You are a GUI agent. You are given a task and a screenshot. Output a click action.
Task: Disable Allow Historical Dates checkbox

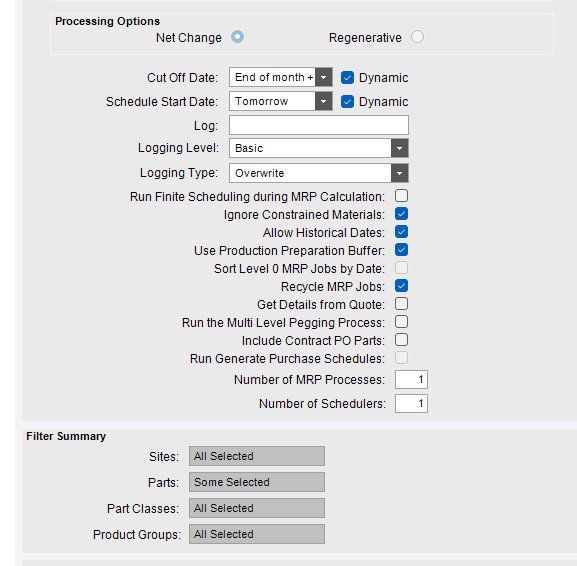click(x=401, y=232)
